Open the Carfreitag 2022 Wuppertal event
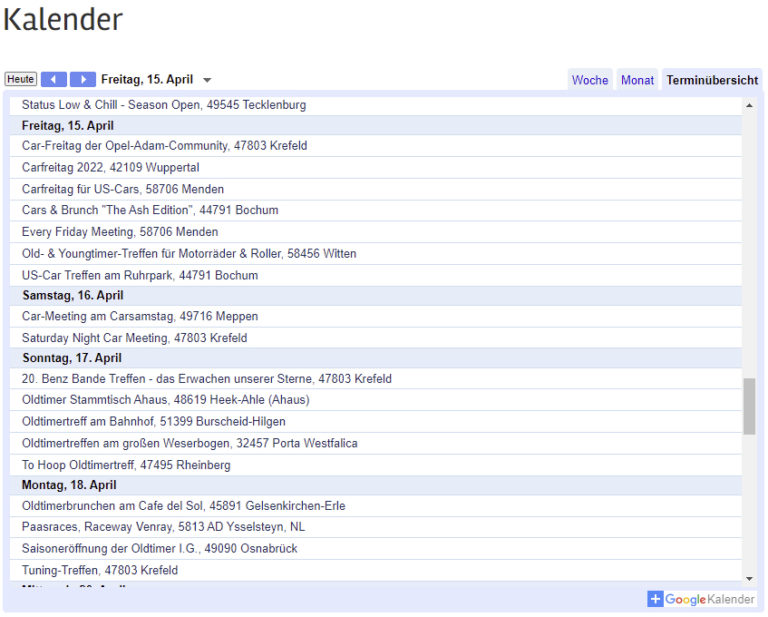This screenshot has height=617, width=768. point(110,168)
